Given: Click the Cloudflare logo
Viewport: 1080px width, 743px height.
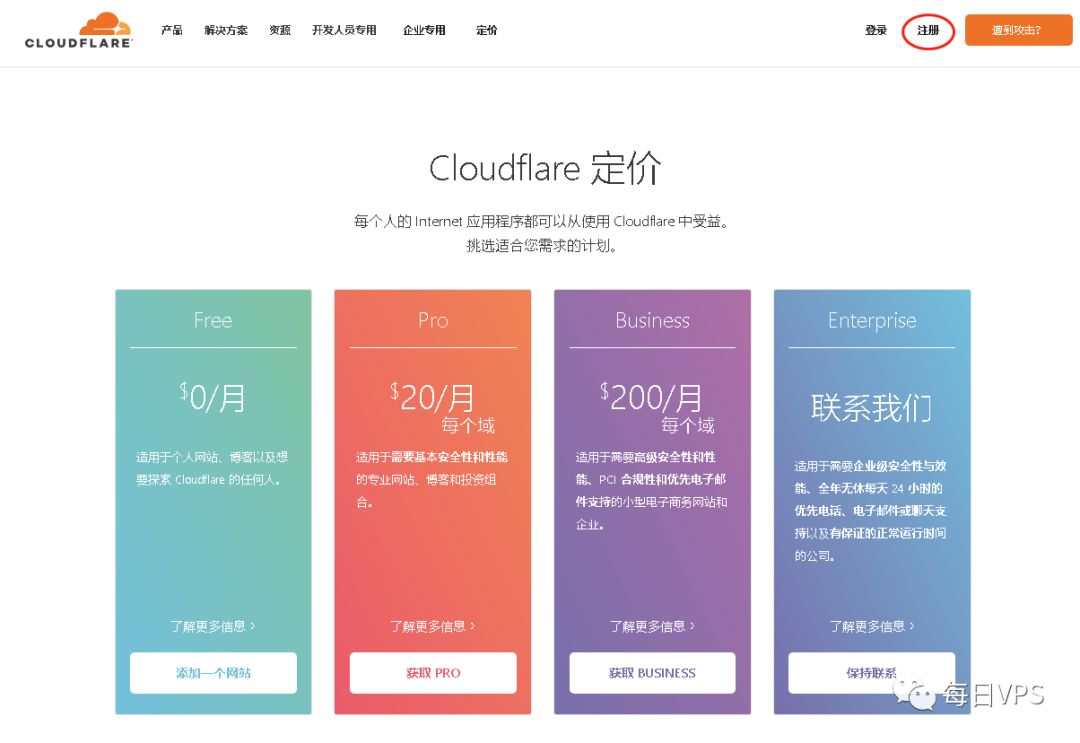Looking at the screenshot, I should click(79, 31).
